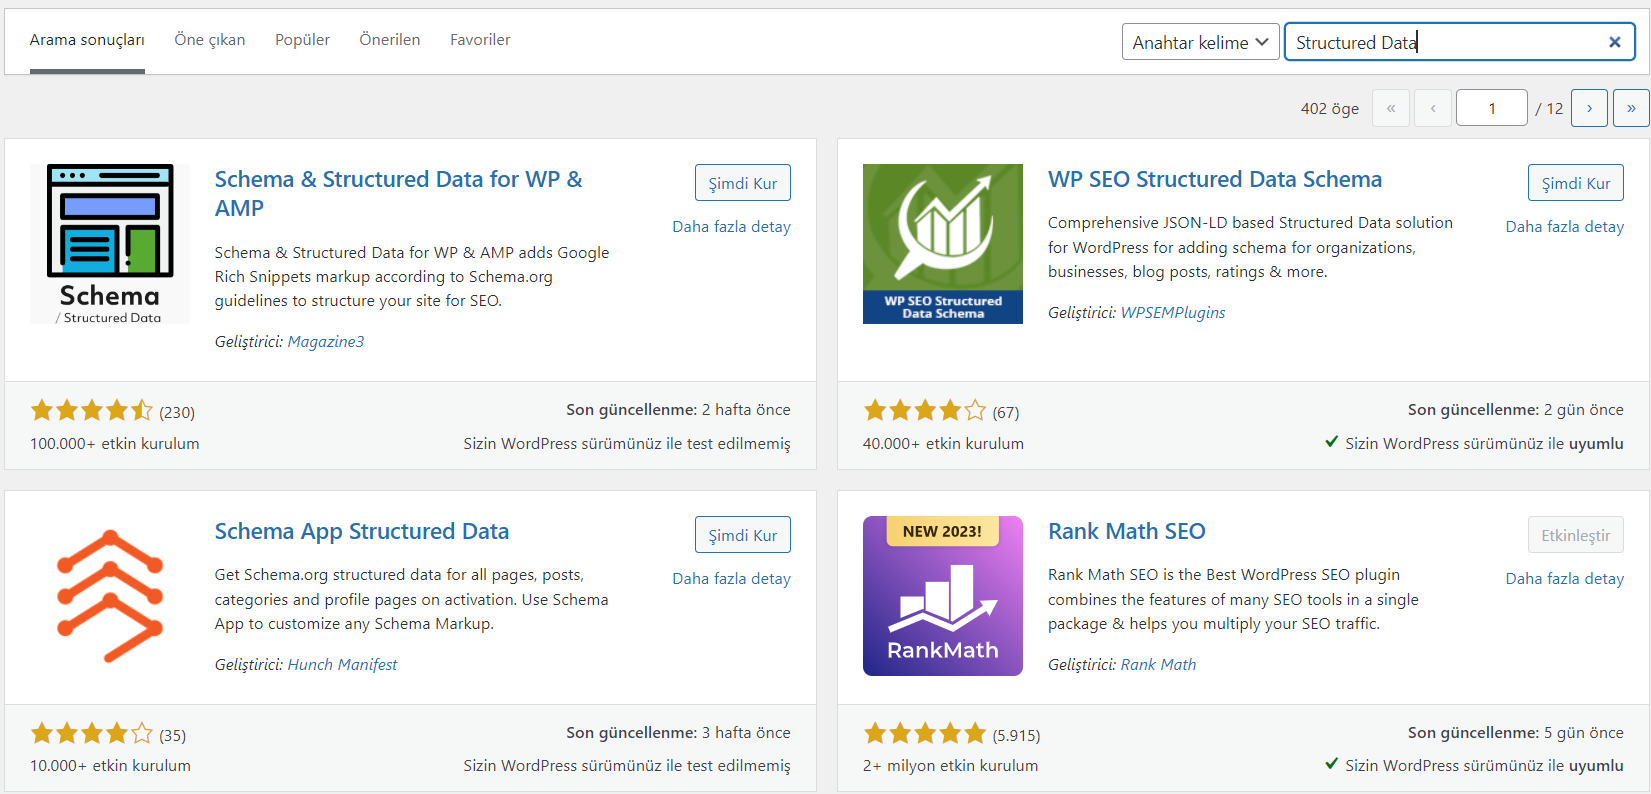Focus the current page number field

click(x=1492, y=108)
